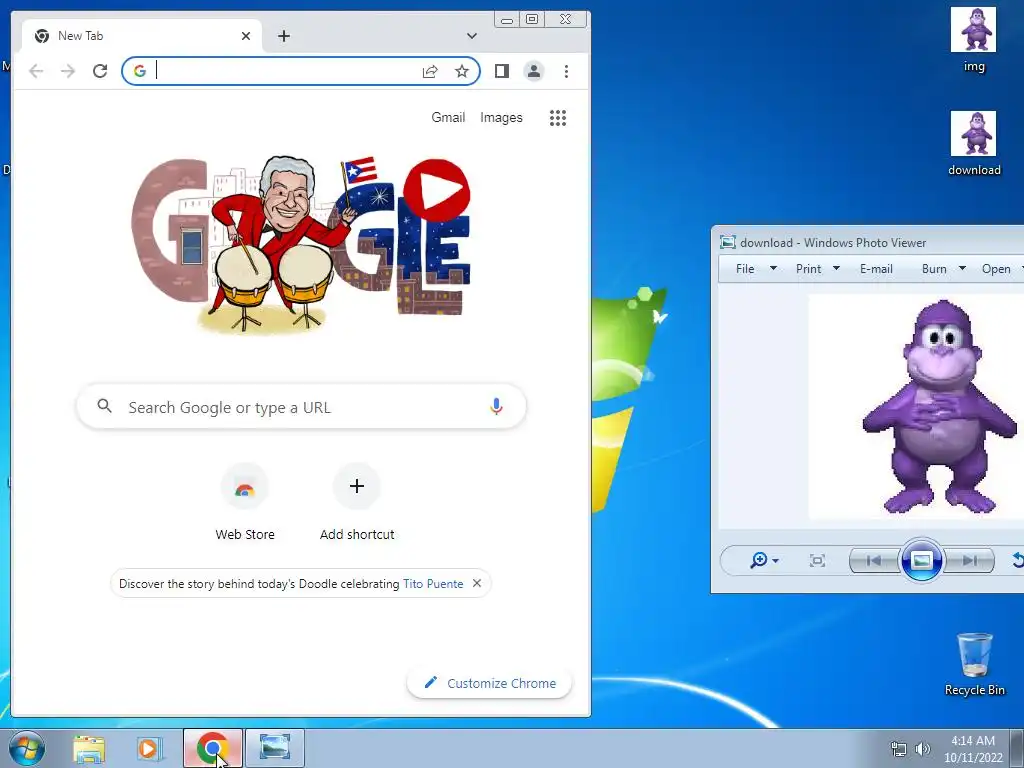Go to previous image in Photo Viewer
This screenshot has width=1024, height=768.
(874, 560)
